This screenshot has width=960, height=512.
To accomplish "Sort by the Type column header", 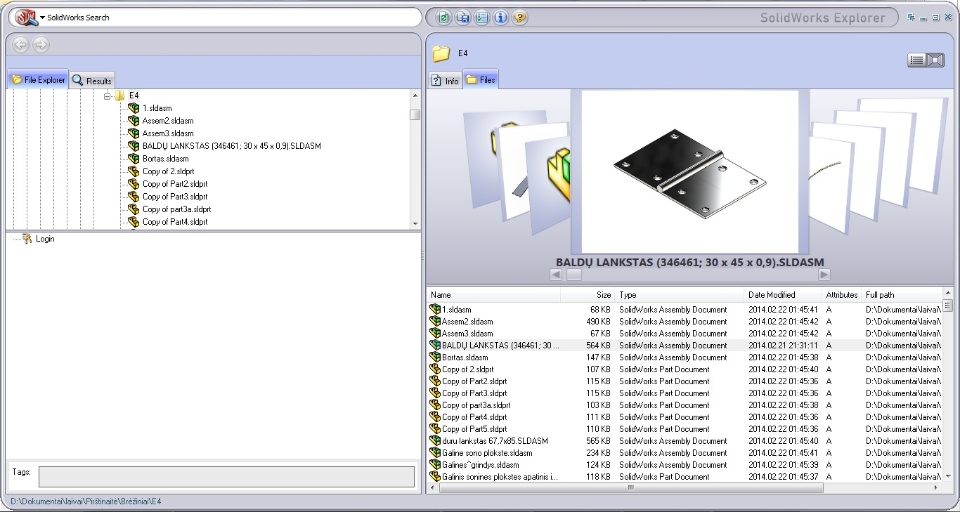I will click(678, 295).
